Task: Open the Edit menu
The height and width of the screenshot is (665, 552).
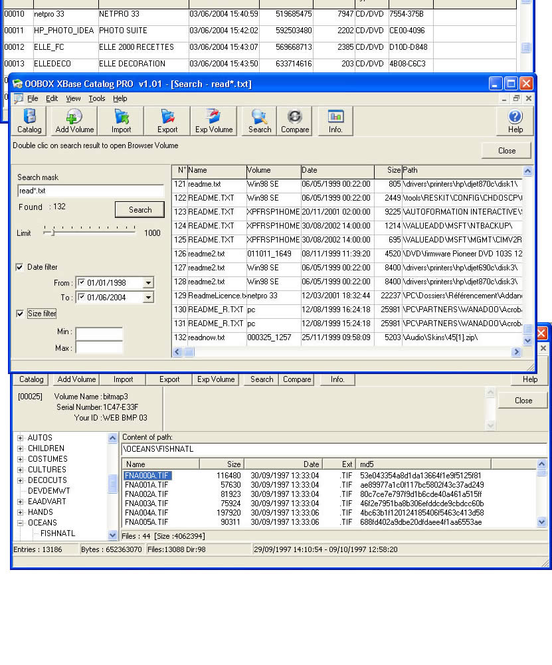Action: pos(52,98)
